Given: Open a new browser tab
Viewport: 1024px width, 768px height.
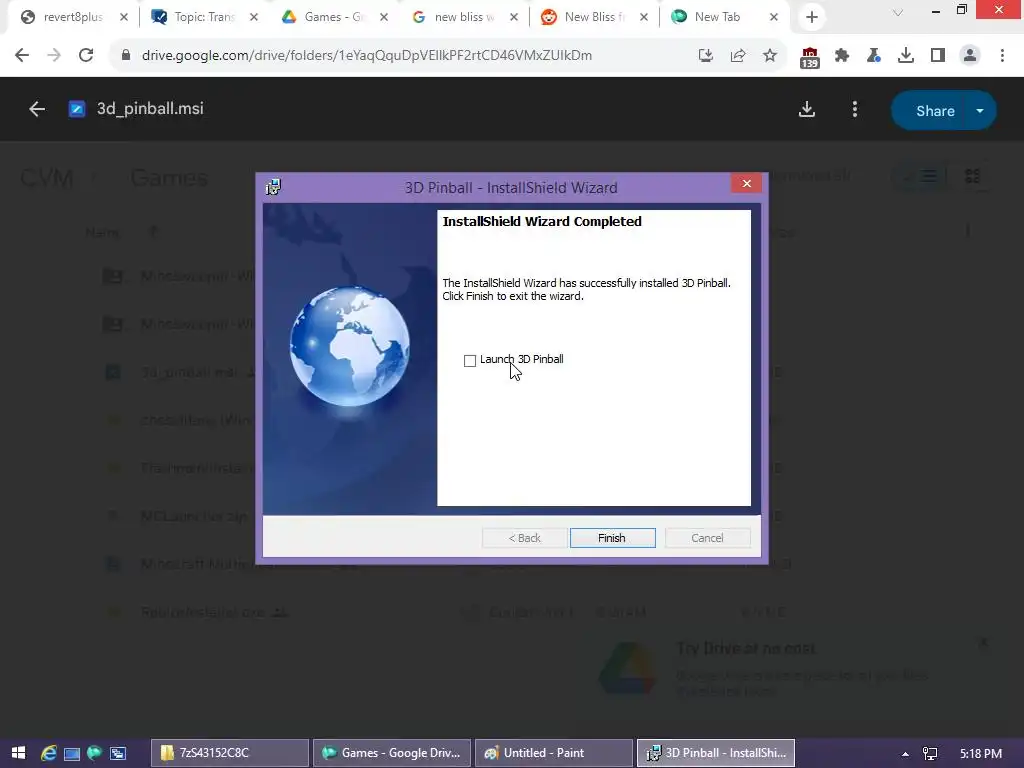Looking at the screenshot, I should click(812, 17).
